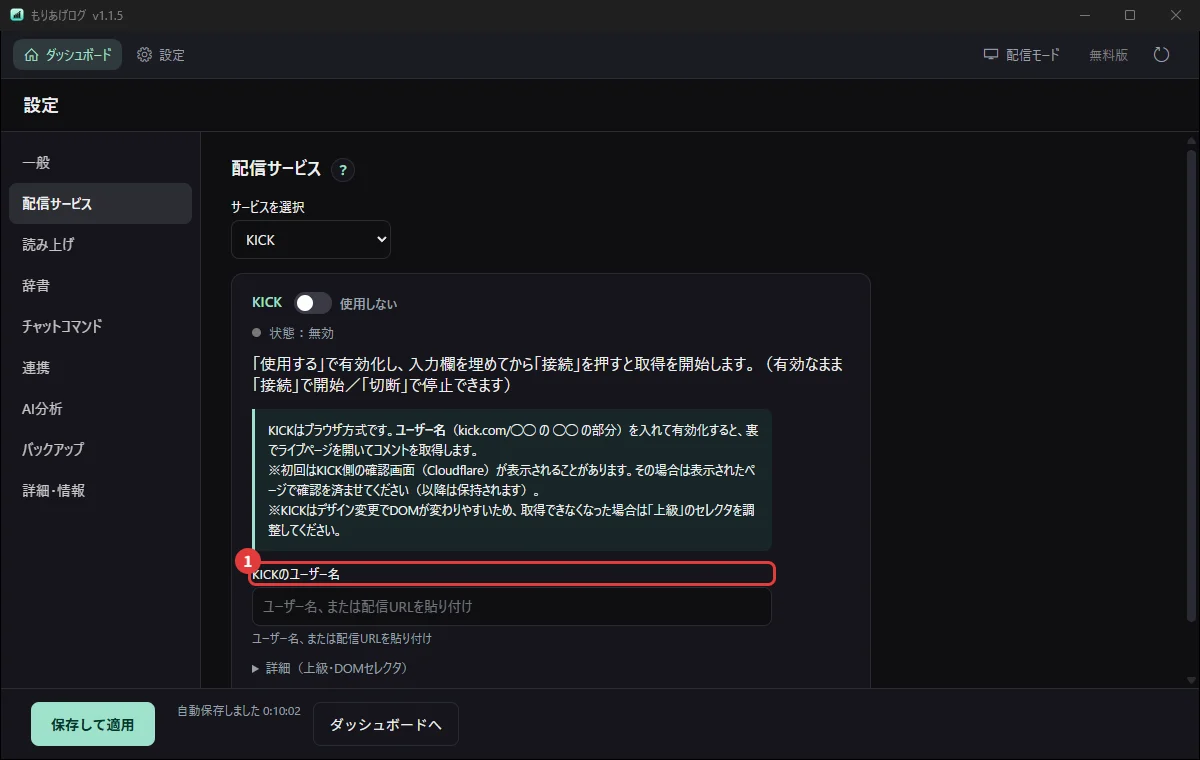1200x760 pixels.
Task: Click the gear icon next to 設定
Action: (145, 55)
